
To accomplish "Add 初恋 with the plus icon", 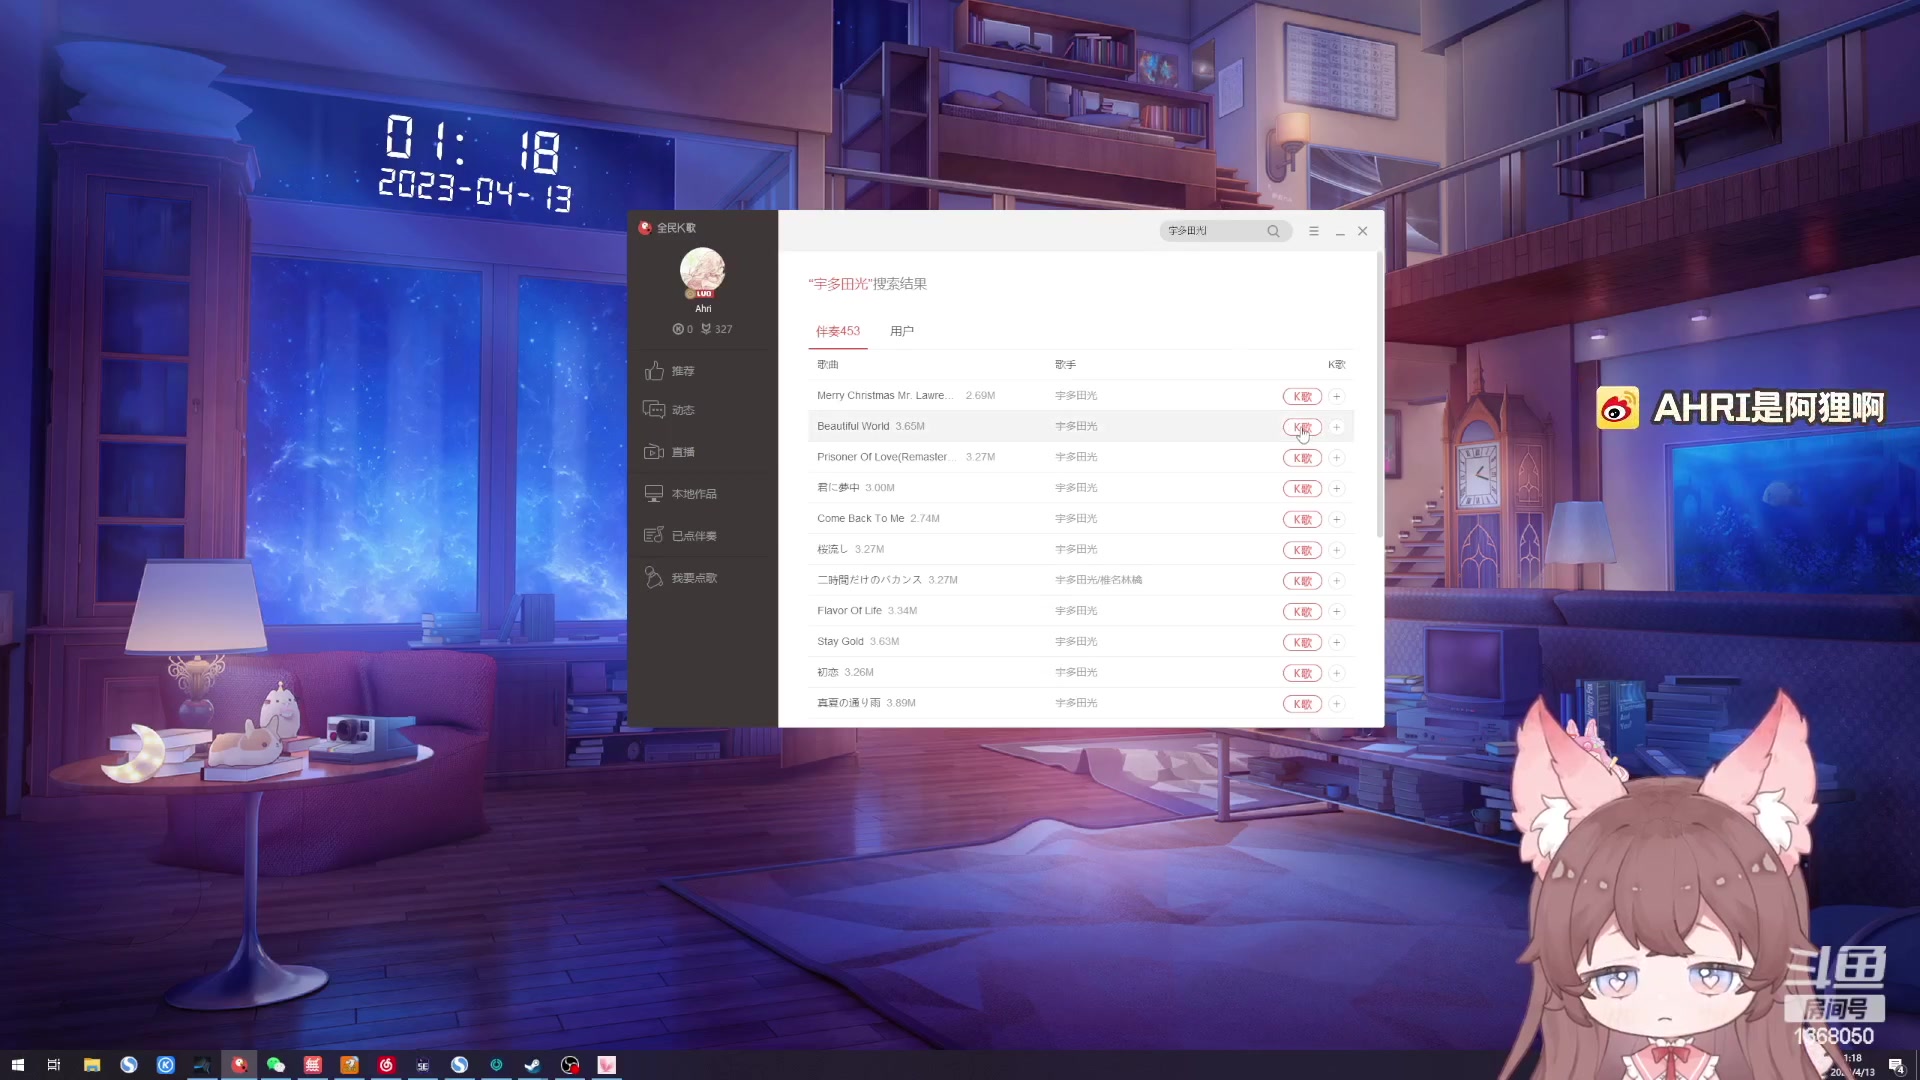I will click(1336, 673).
